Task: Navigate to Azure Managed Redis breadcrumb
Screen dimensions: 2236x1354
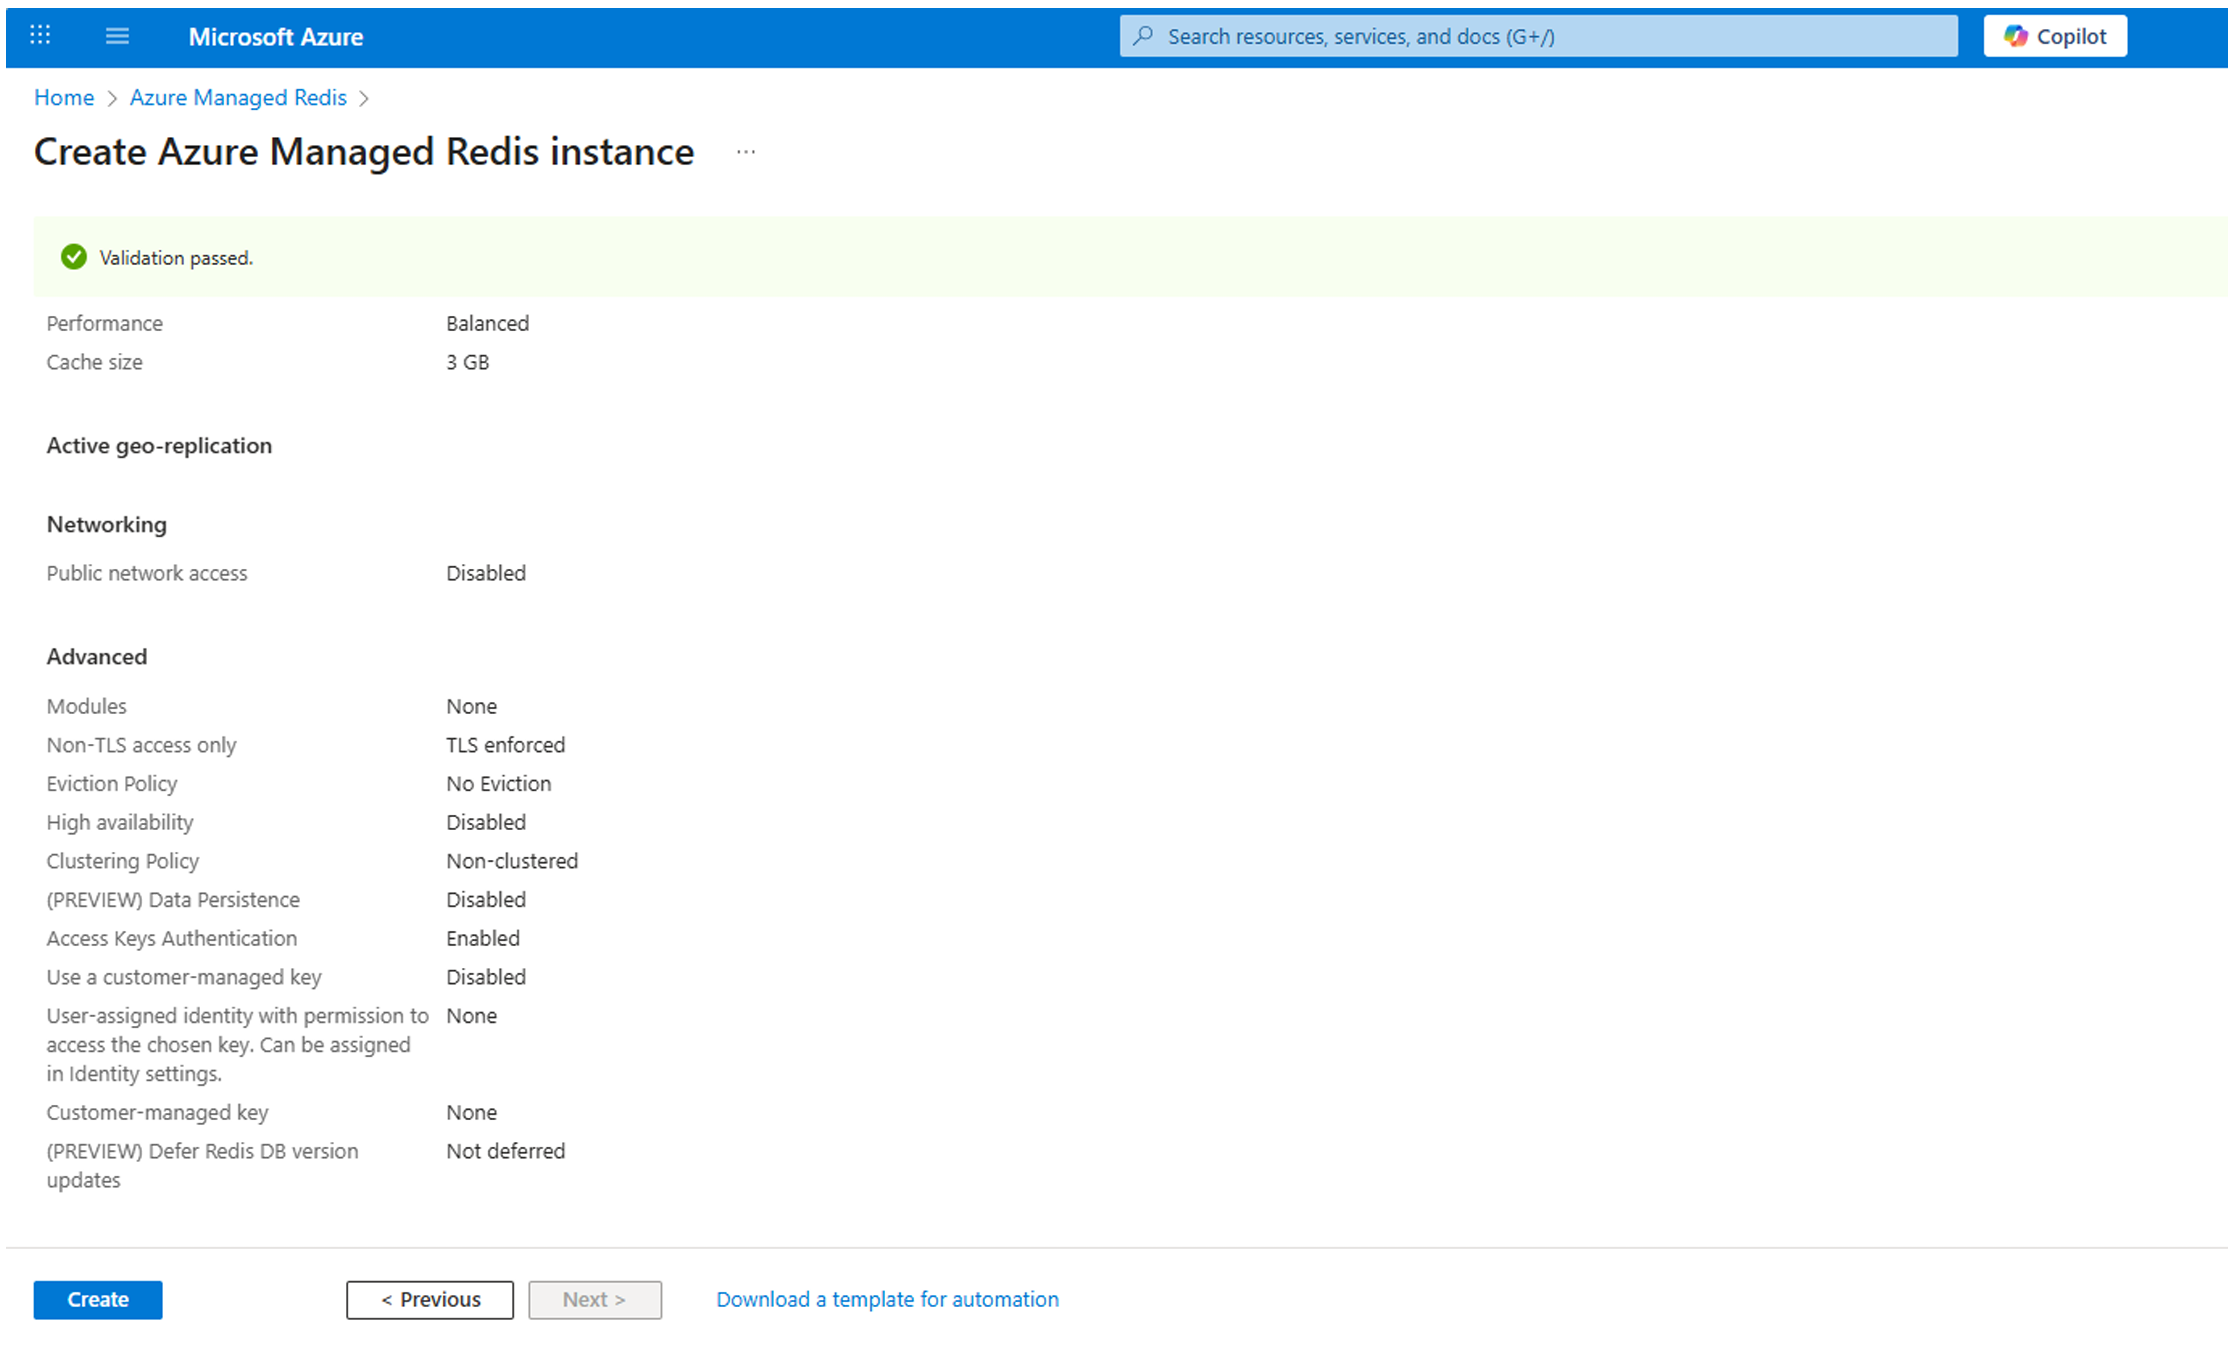Action: click(x=238, y=97)
